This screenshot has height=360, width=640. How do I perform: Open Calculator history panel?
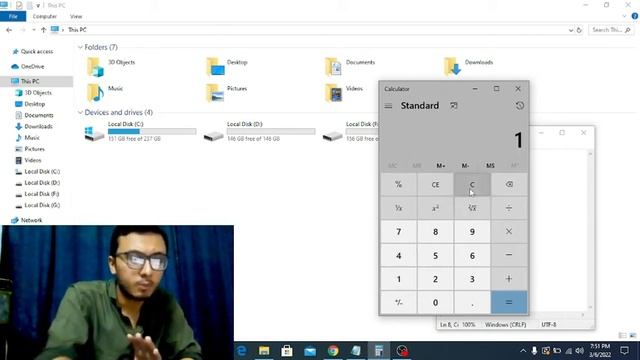coord(520,106)
